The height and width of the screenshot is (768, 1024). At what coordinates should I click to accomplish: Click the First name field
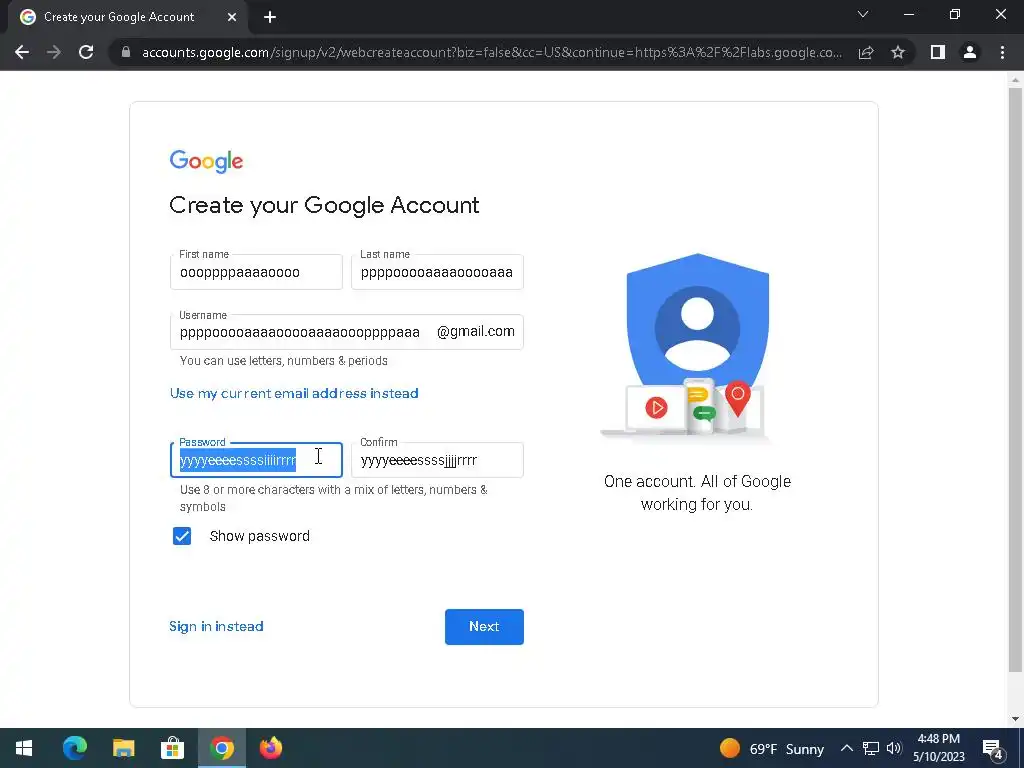[256, 272]
